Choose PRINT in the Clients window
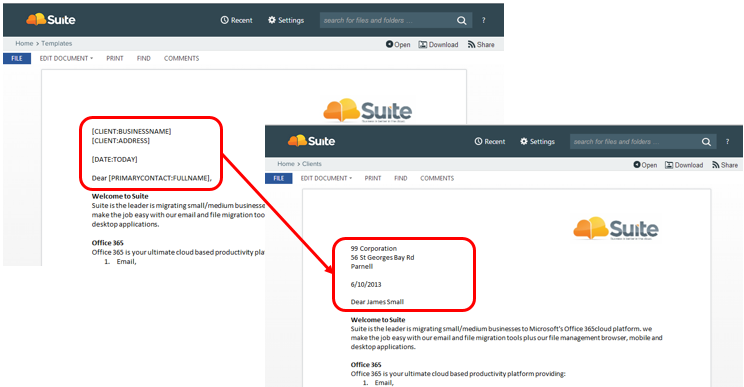This screenshot has width=744, height=387. pyautogui.click(x=373, y=178)
